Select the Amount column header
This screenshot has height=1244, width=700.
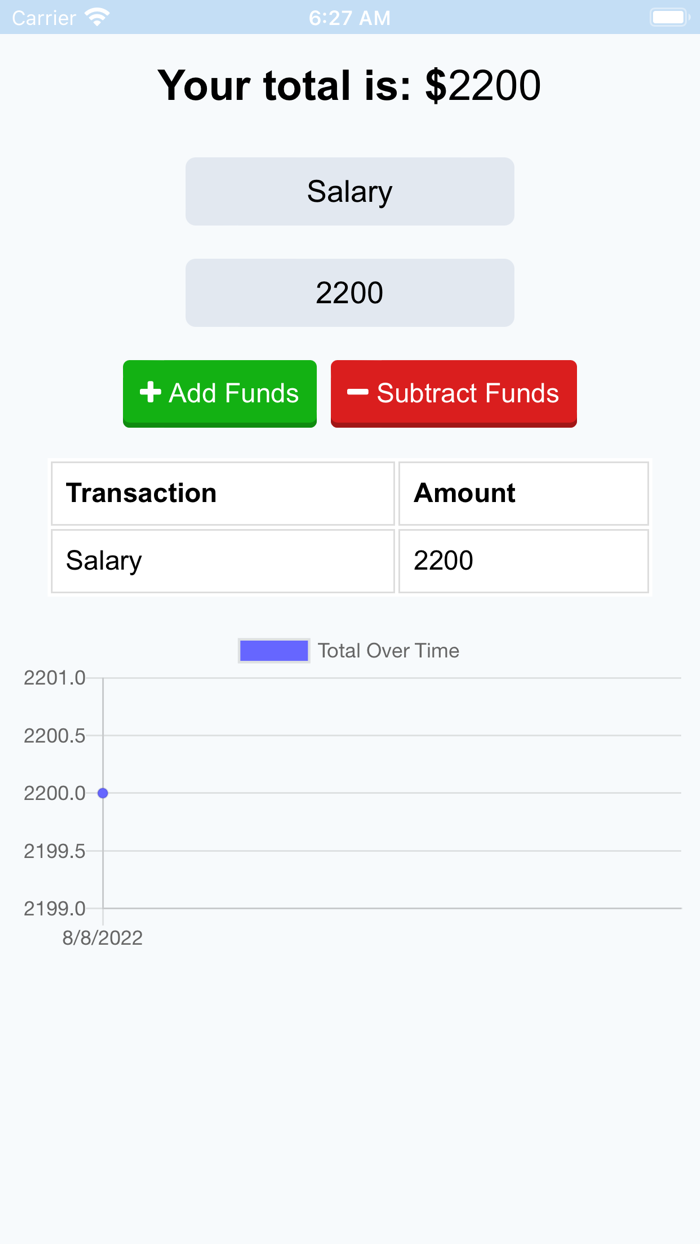[x=464, y=493]
